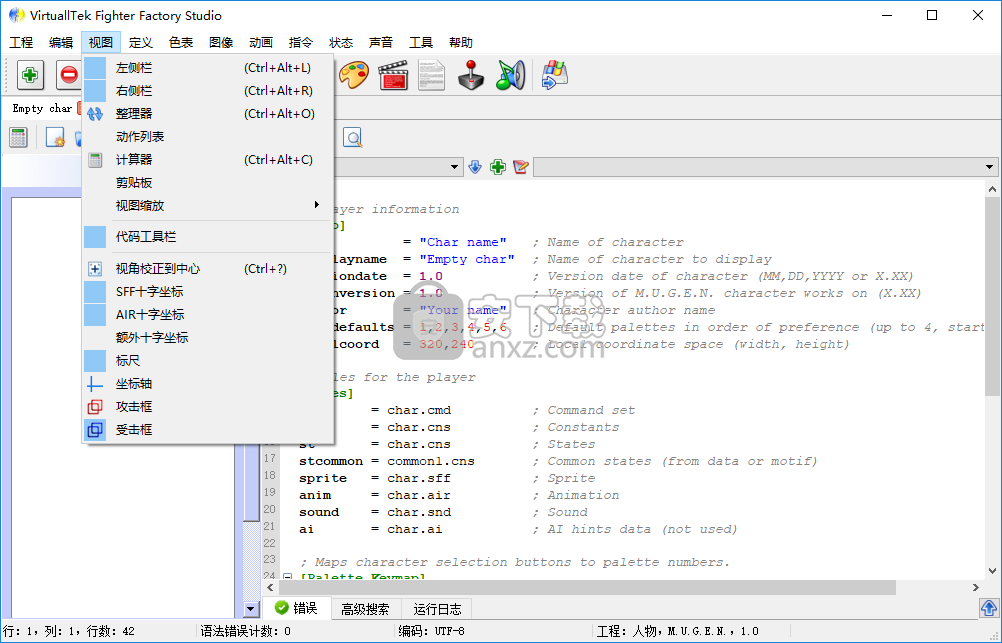Click the green plus add toolbar button
The height and width of the screenshot is (643, 1002).
(29, 75)
